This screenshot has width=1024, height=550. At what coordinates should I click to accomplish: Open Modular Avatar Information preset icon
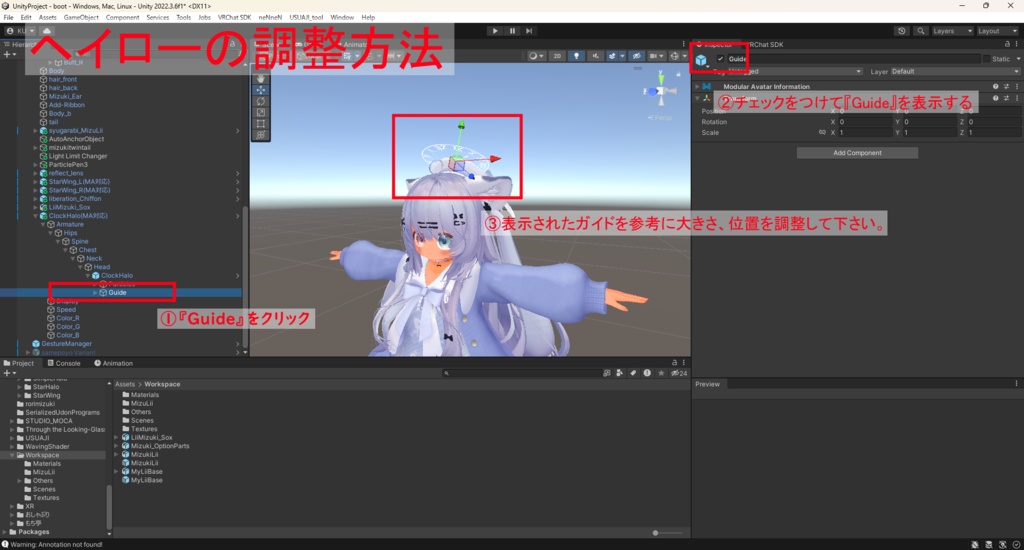(1006, 86)
